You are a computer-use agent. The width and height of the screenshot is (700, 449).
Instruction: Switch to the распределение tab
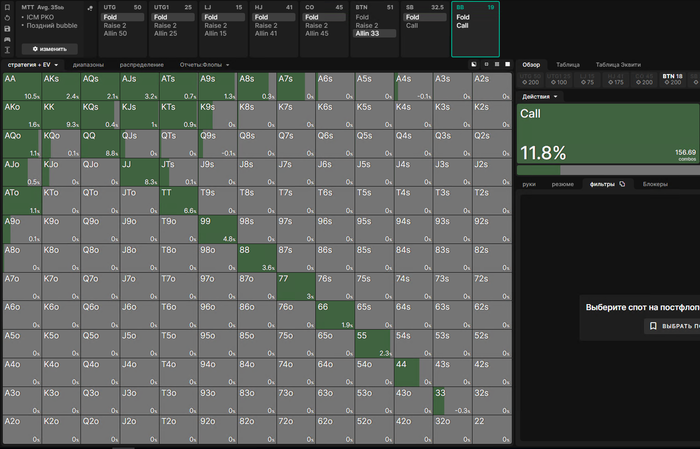point(142,65)
